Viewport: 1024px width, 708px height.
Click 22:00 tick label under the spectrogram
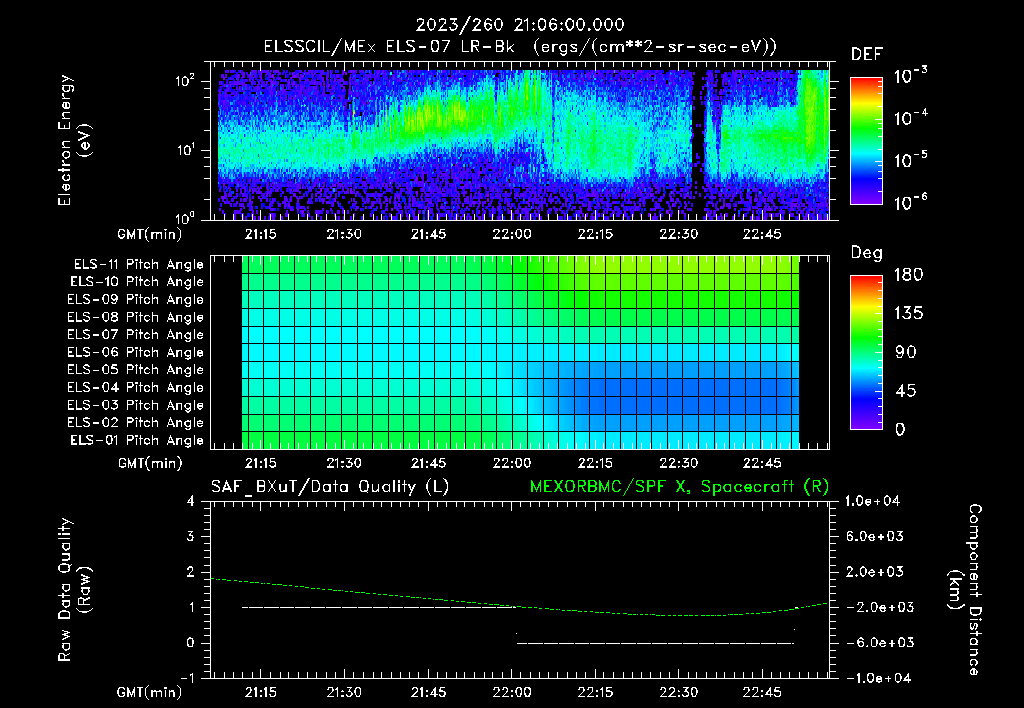point(511,234)
